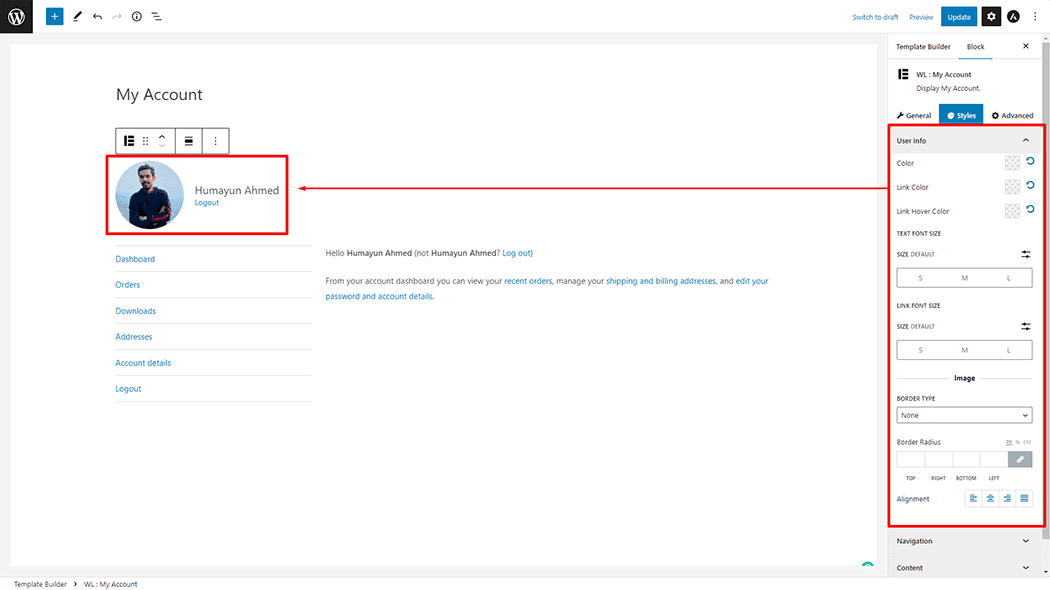
Task: Click the undo arrow icon
Action: click(97, 17)
